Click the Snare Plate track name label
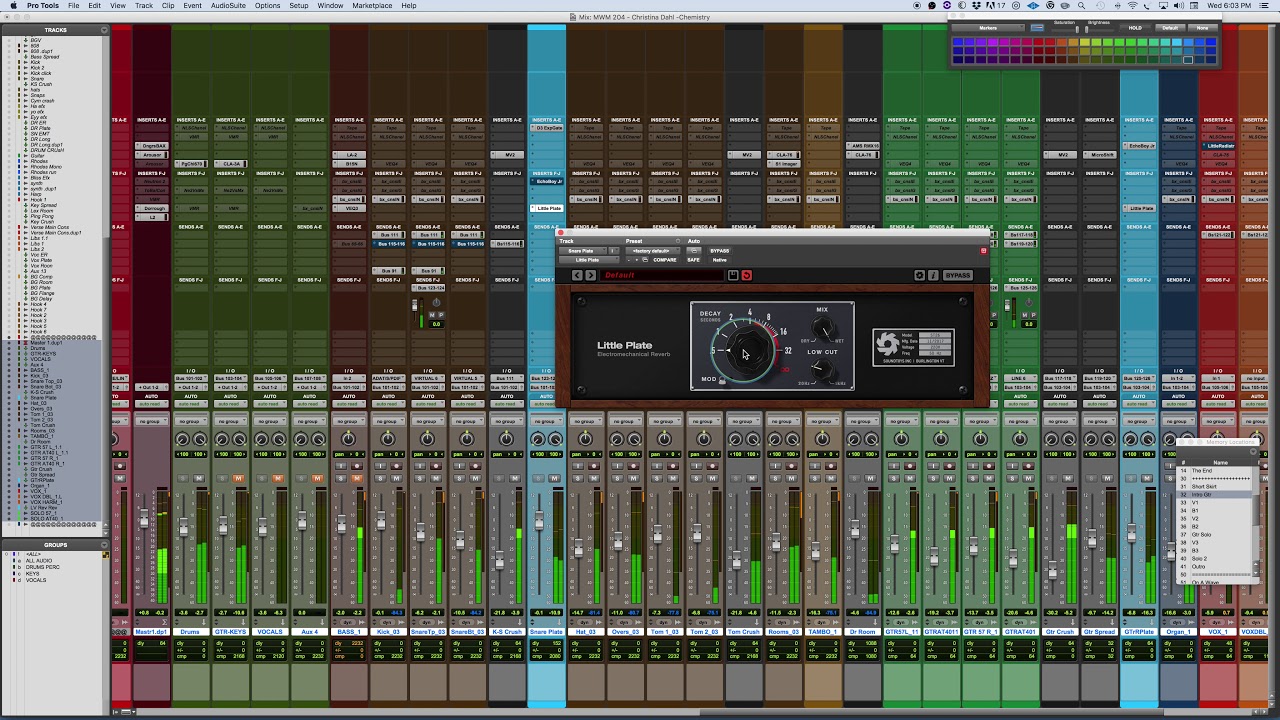The height and width of the screenshot is (720, 1280). [x=546, y=632]
